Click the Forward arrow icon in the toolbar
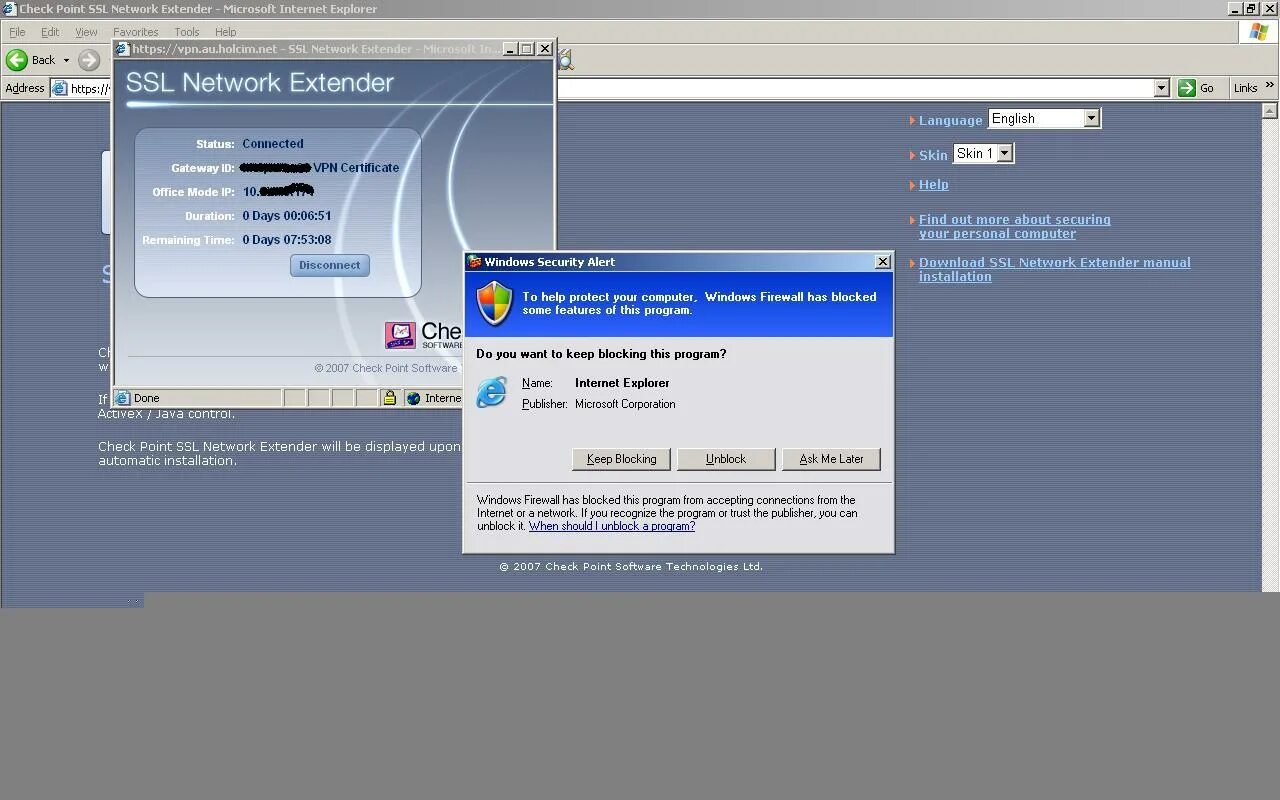The image size is (1280, 800). point(89,60)
